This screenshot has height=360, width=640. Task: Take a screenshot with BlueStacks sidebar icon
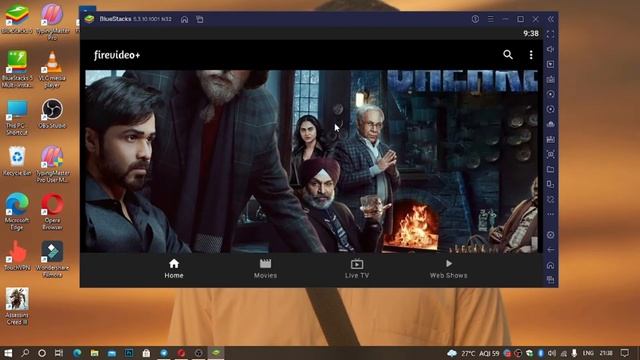550,154
